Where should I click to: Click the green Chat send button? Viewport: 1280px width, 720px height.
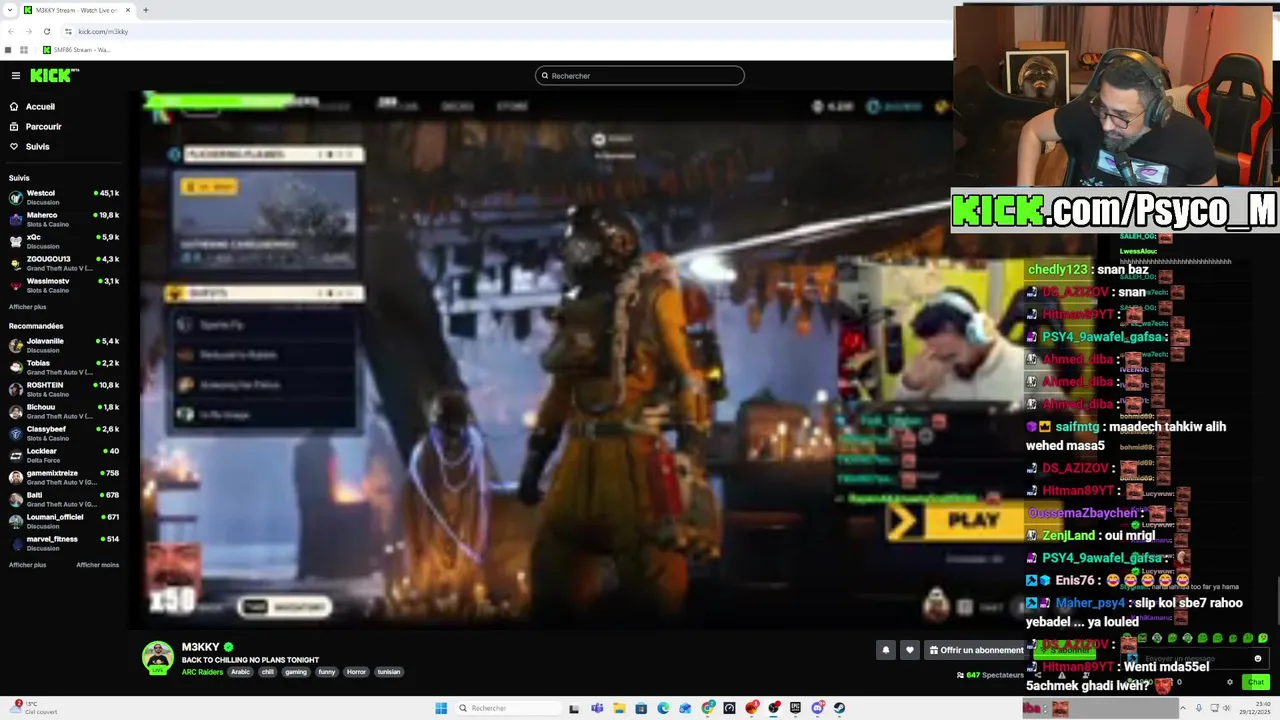click(x=1256, y=682)
